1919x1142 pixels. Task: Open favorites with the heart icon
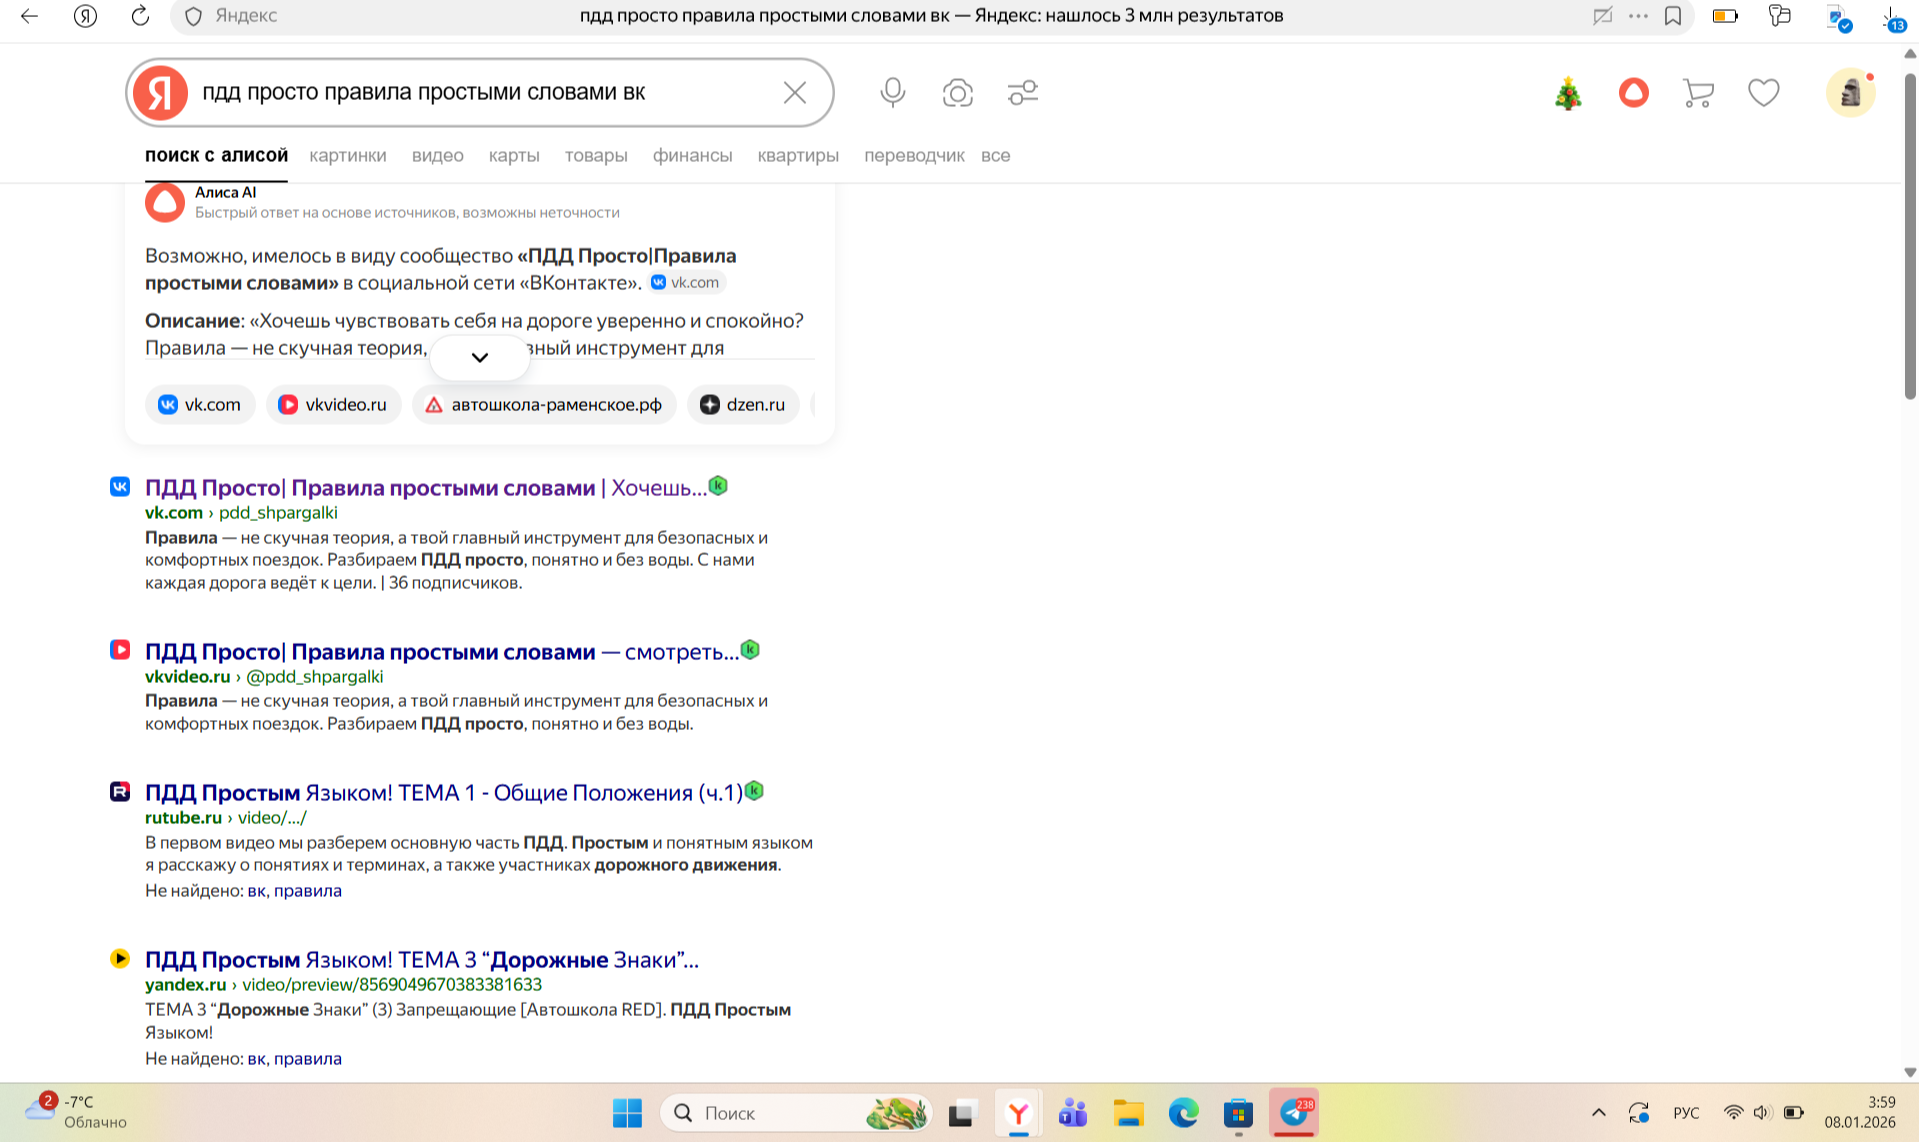pos(1764,93)
